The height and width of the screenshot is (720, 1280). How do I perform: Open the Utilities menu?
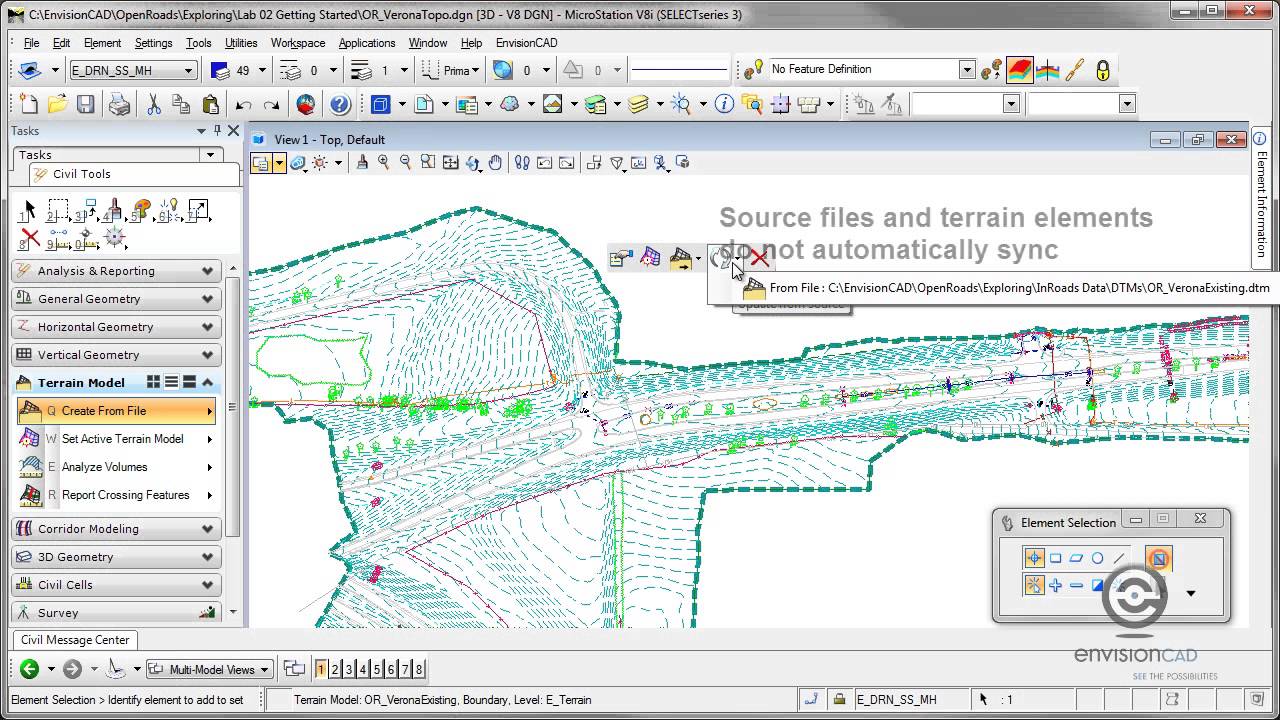tap(241, 43)
